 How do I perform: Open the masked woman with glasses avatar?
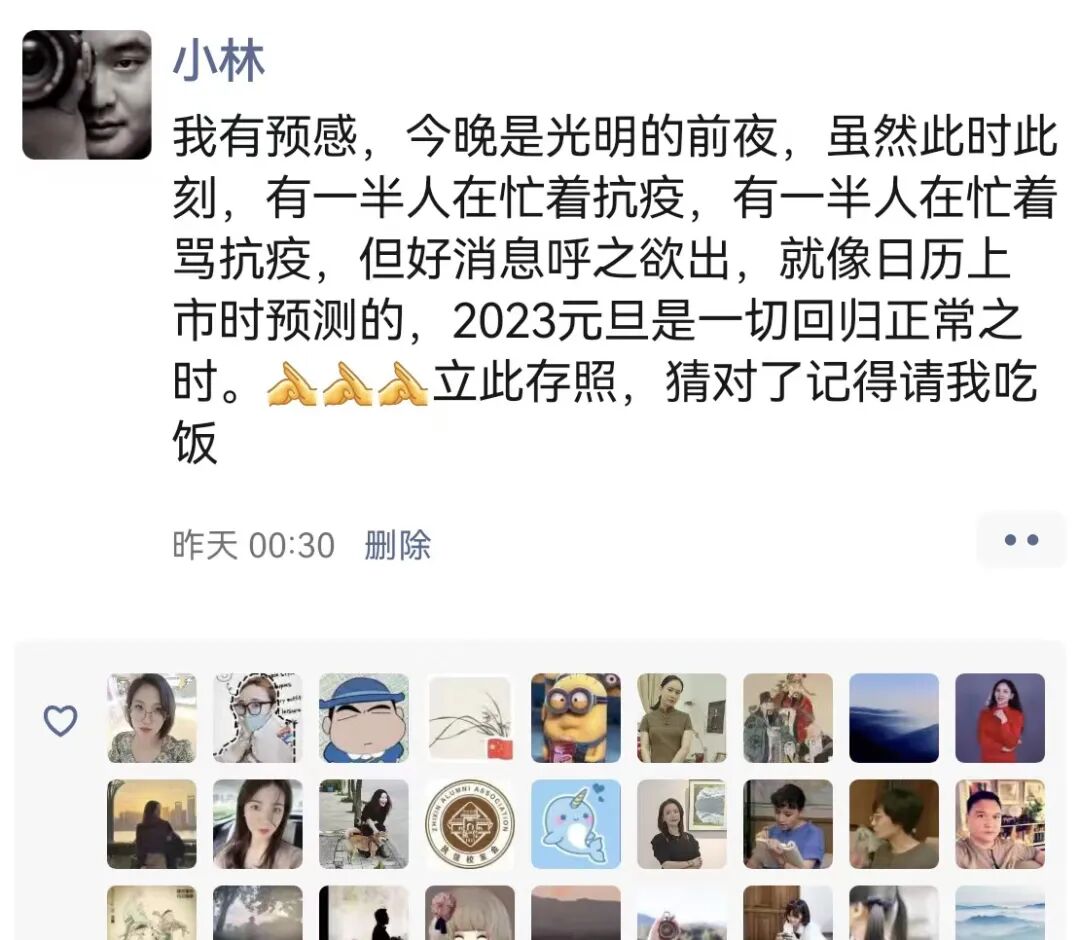click(258, 718)
